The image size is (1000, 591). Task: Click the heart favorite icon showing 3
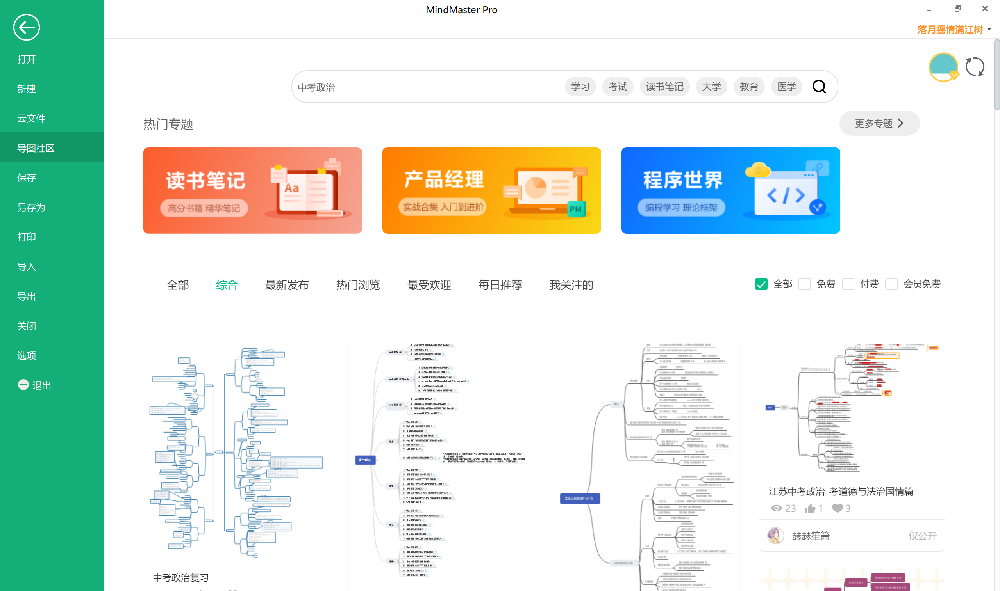coord(837,508)
